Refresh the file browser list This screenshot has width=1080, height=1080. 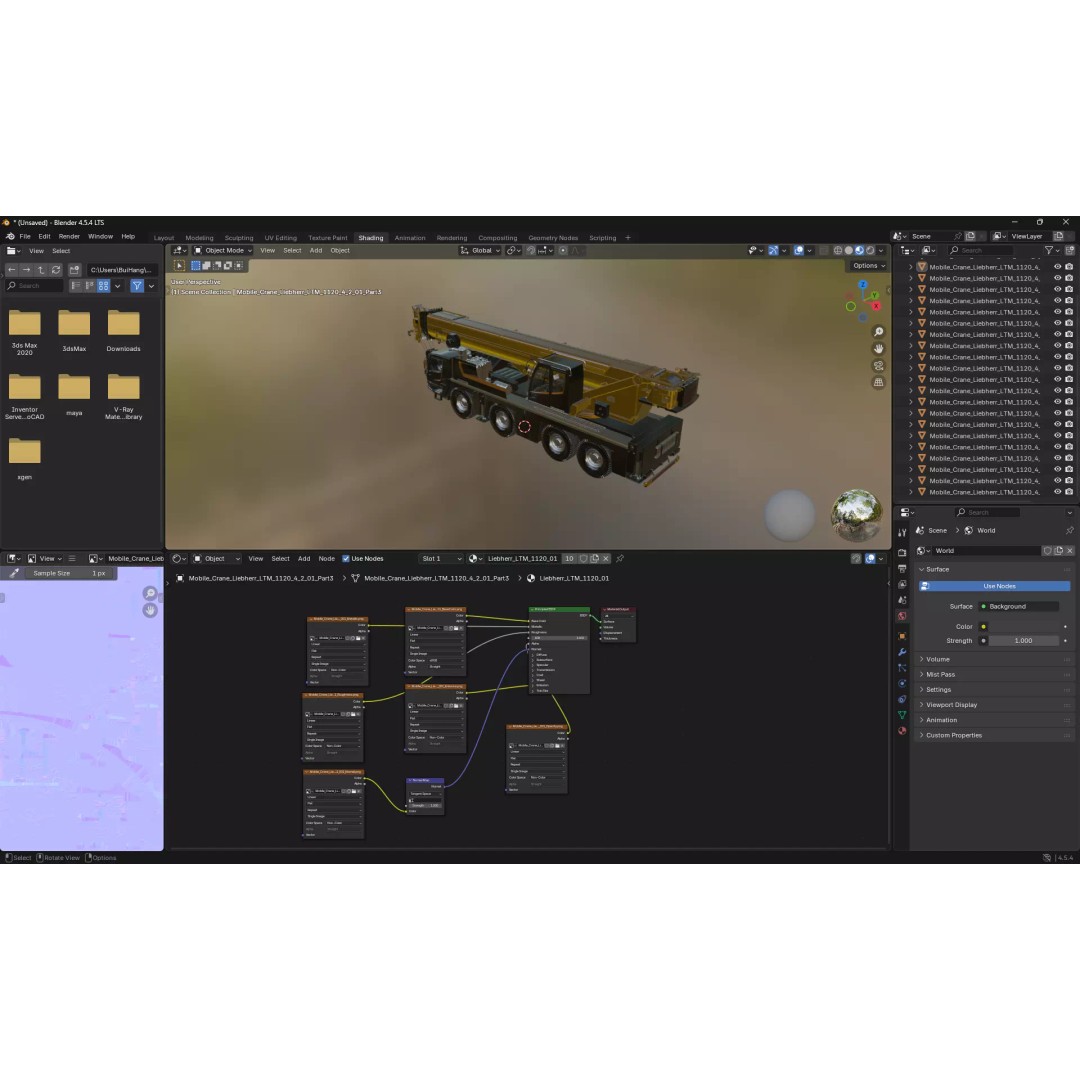[x=56, y=270]
